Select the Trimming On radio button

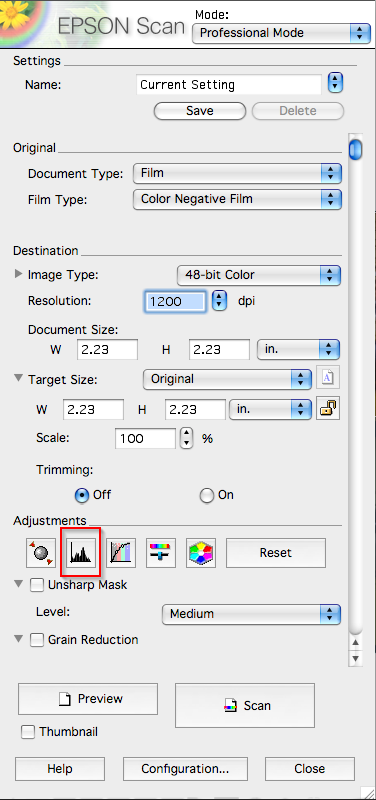pyautogui.click(x=207, y=495)
